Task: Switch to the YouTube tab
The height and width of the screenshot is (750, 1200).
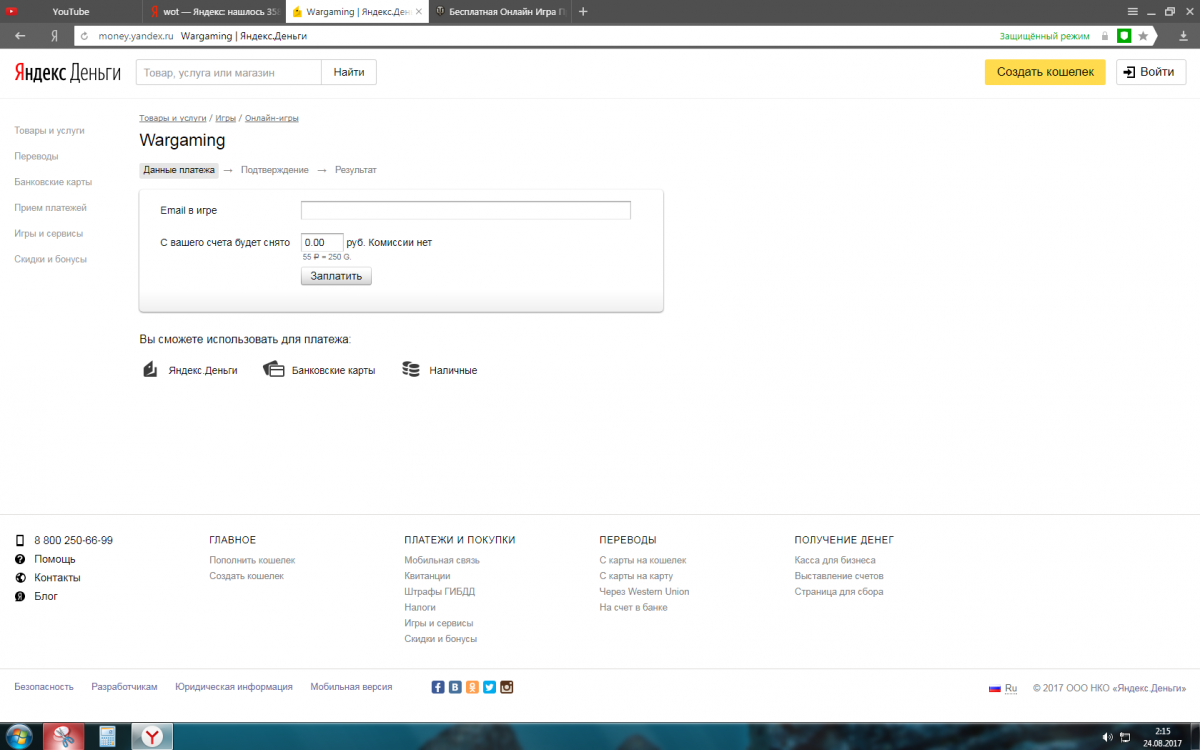Action: tap(70, 11)
